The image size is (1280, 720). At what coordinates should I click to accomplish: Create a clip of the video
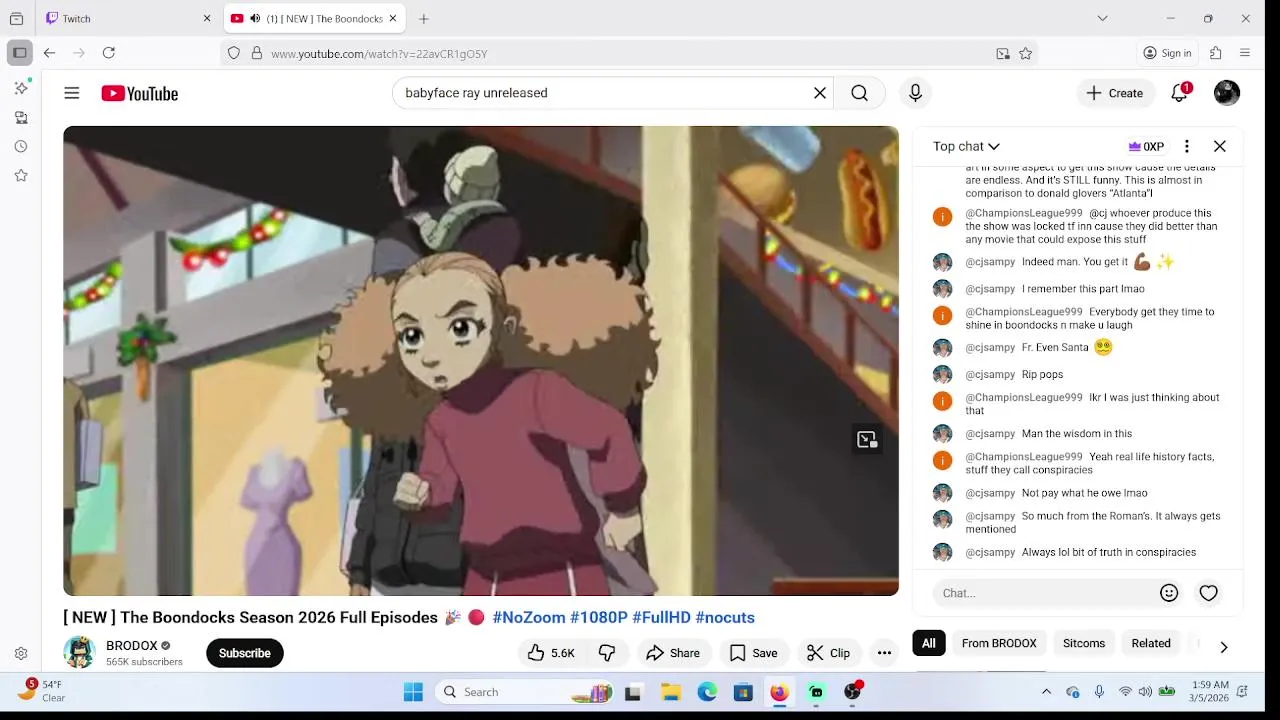coord(828,653)
